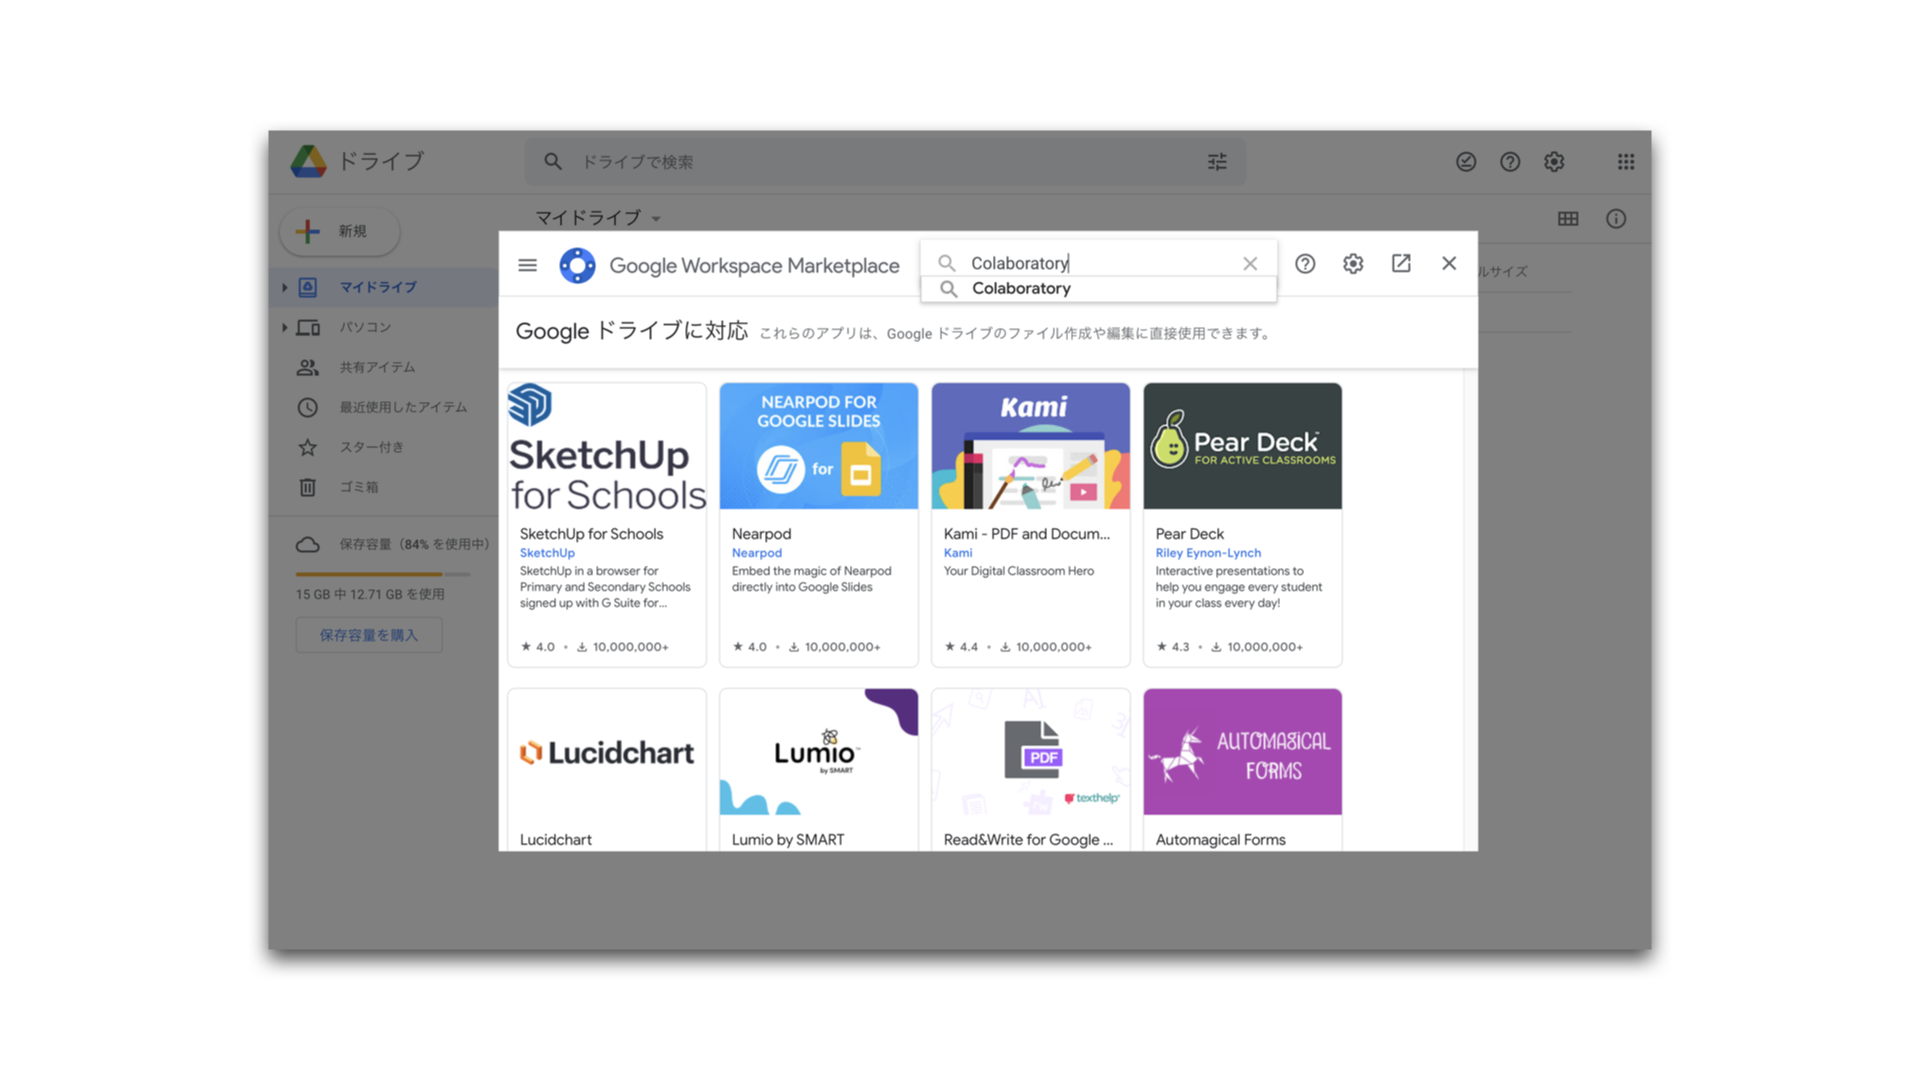Click the SketchUp developer link

[547, 553]
